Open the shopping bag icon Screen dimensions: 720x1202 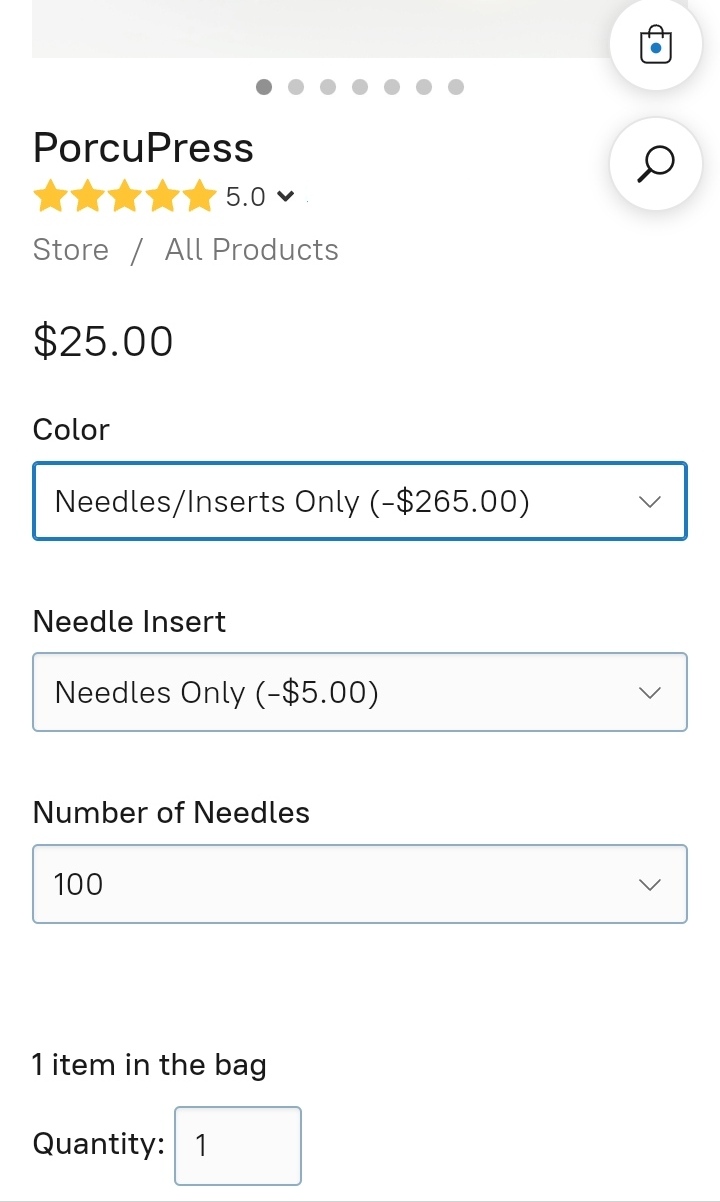[656, 45]
